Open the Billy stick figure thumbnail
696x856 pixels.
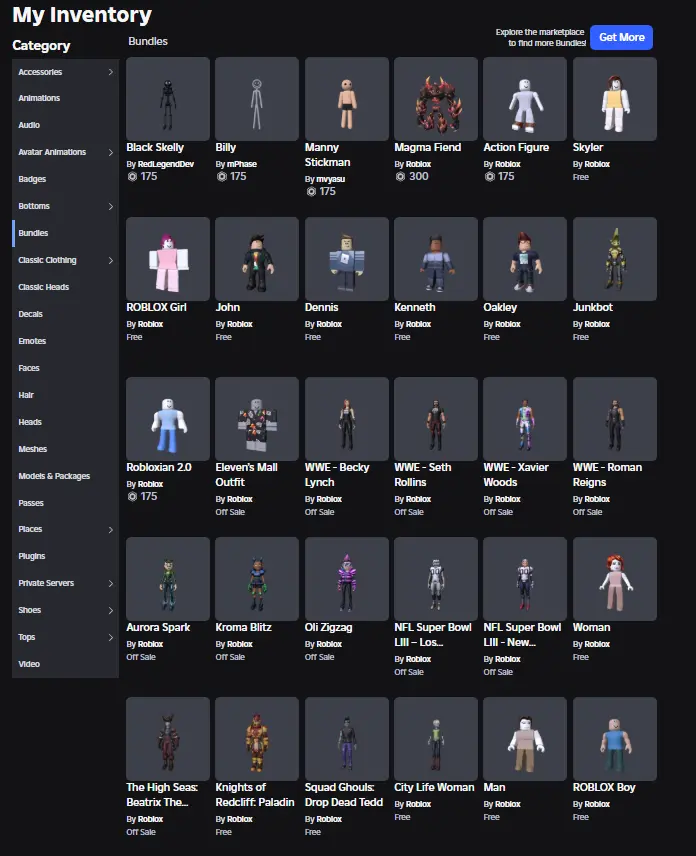click(257, 99)
